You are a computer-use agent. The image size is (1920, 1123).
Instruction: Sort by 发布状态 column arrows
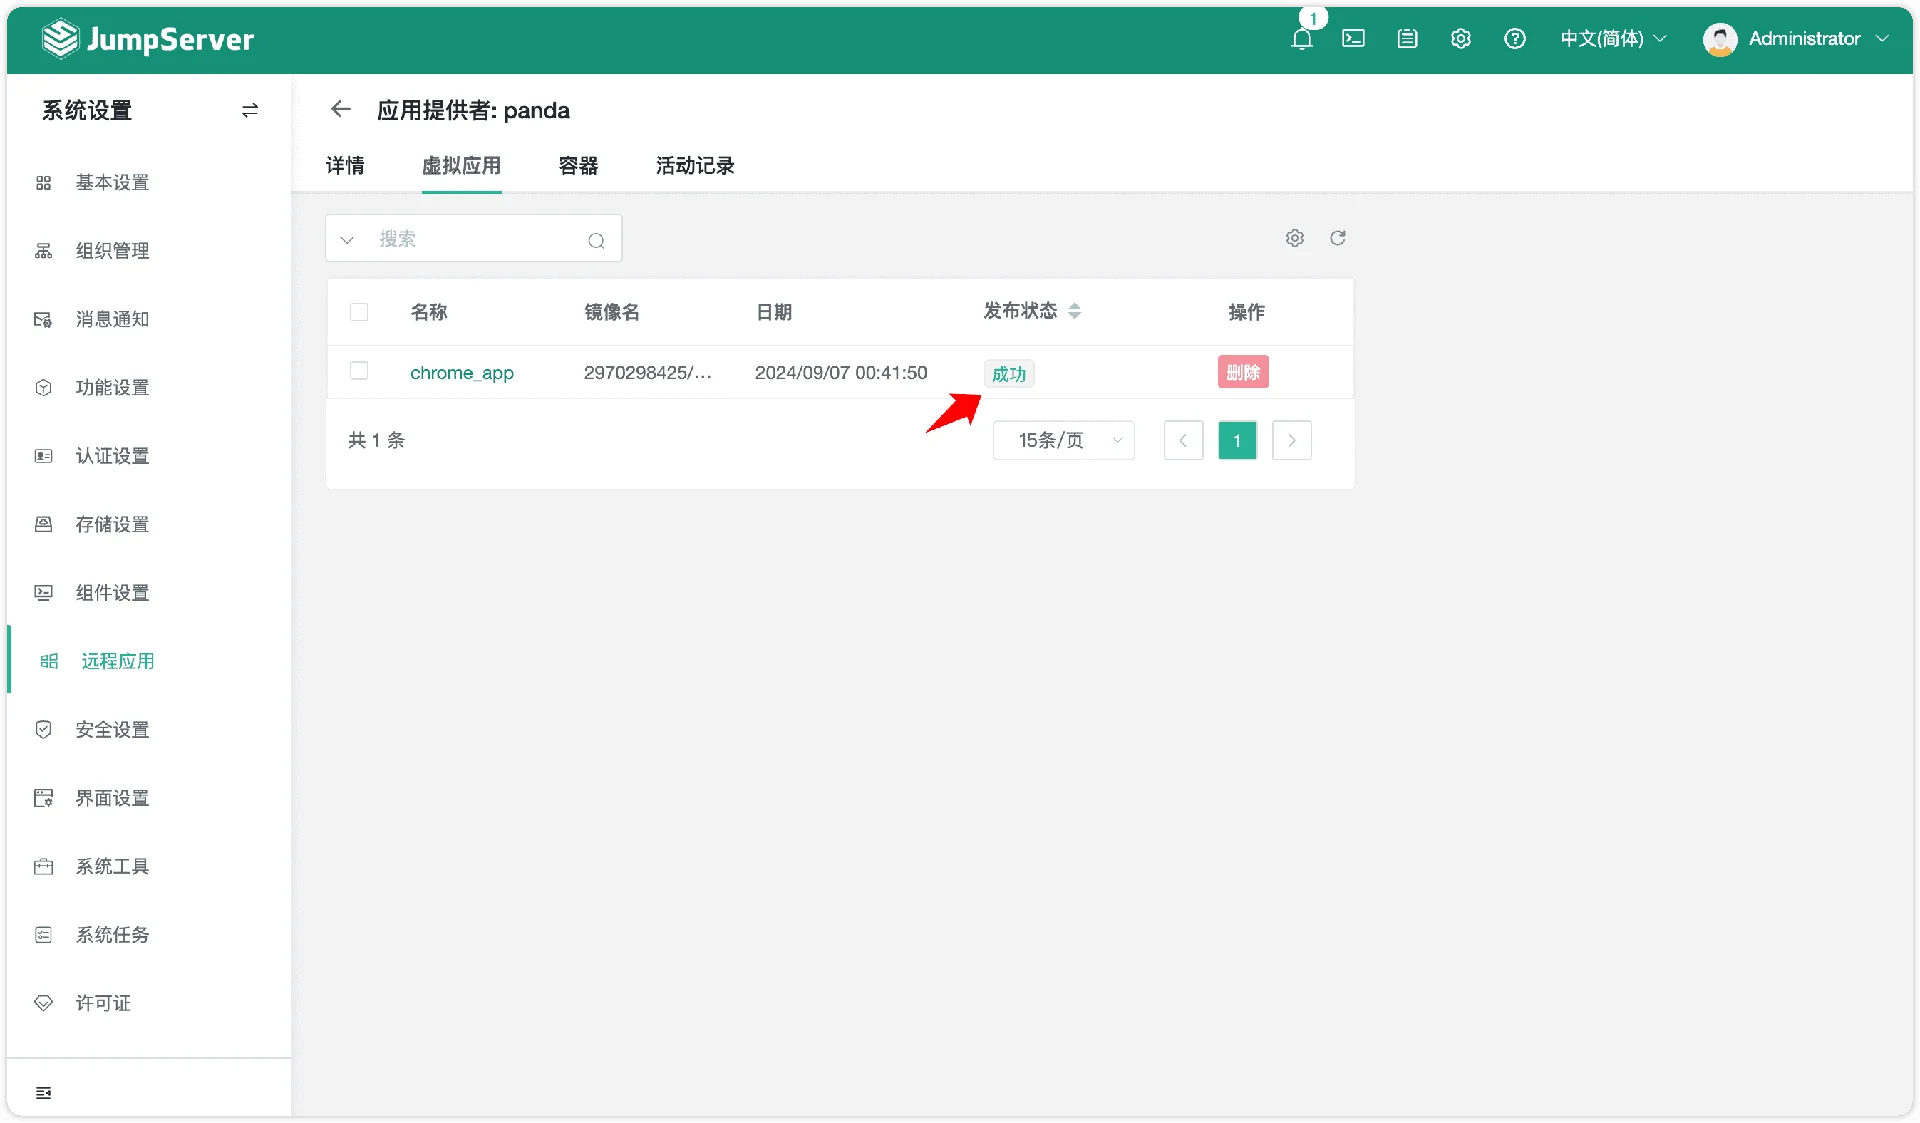pyautogui.click(x=1074, y=311)
